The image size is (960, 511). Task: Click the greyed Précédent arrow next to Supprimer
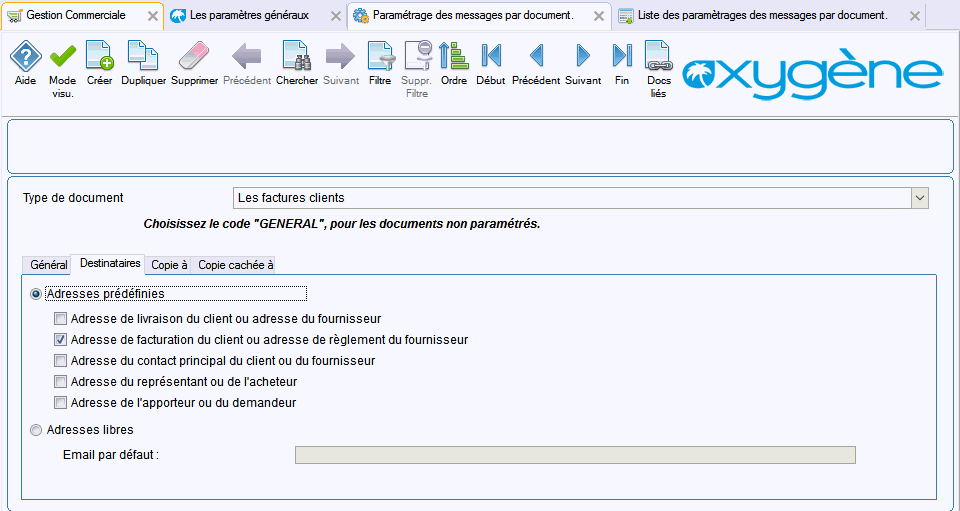(x=247, y=56)
